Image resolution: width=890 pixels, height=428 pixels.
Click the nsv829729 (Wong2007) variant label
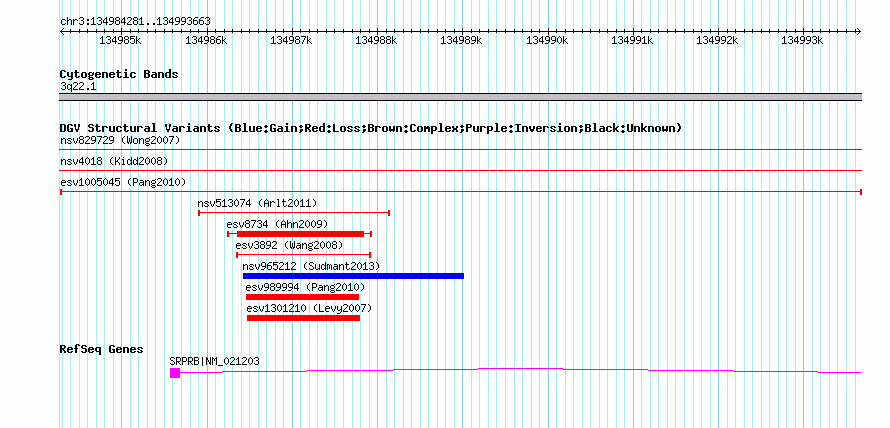point(120,140)
